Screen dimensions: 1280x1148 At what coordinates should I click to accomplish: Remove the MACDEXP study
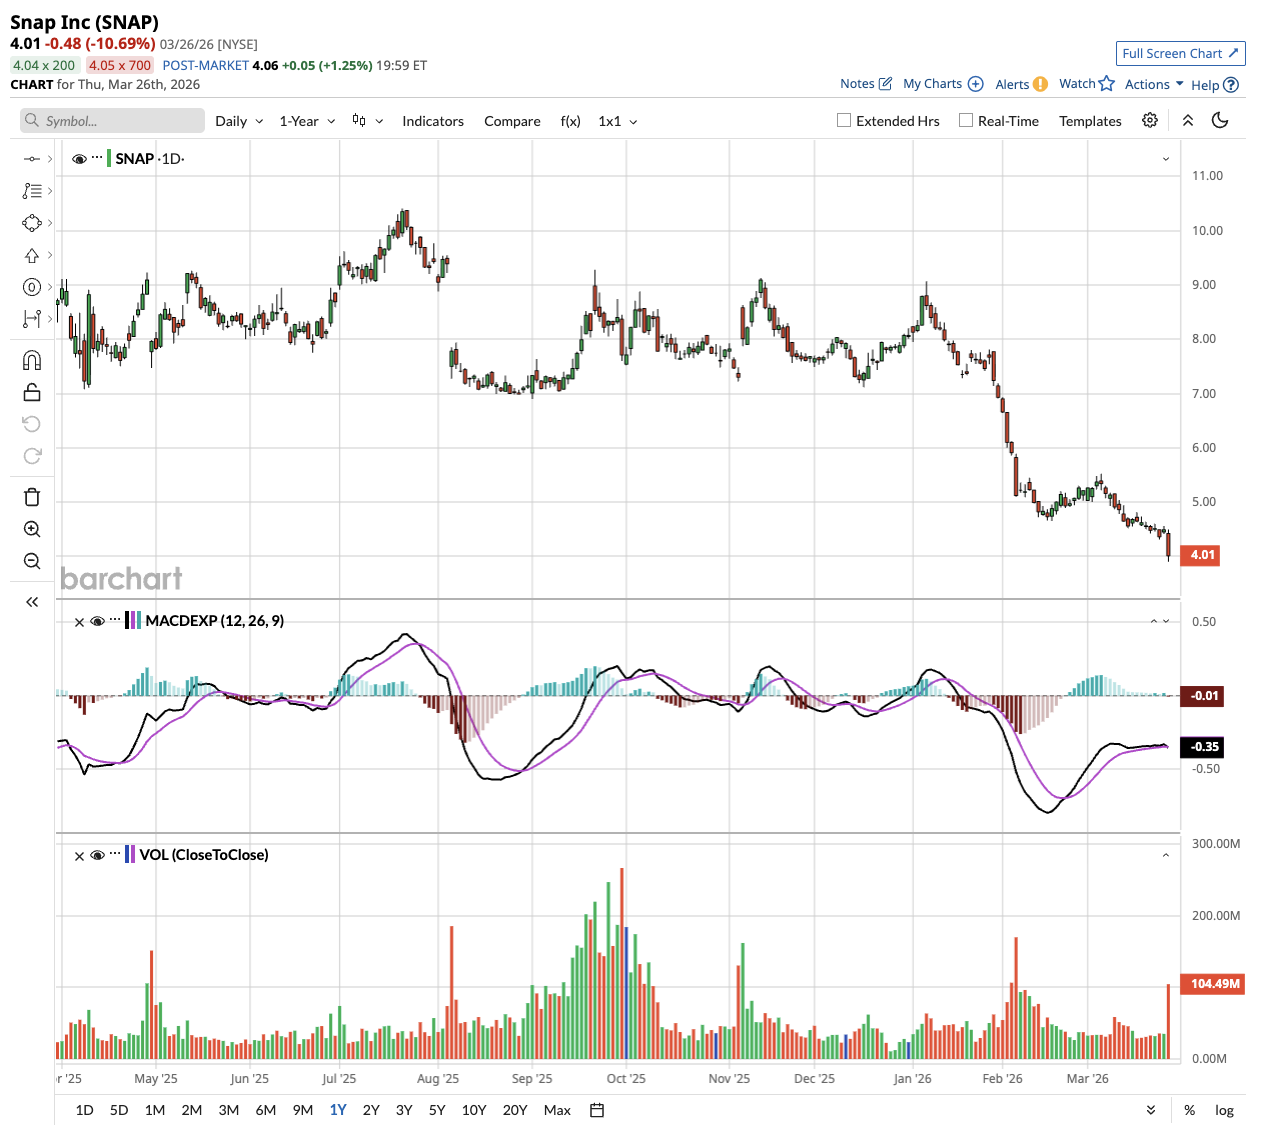tap(80, 621)
